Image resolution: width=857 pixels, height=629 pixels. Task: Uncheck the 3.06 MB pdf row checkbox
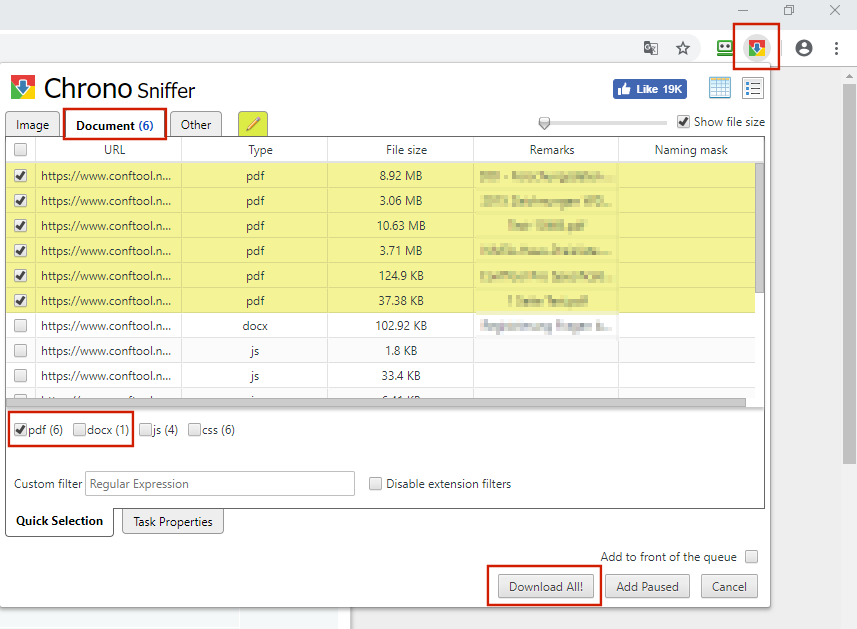coord(21,201)
